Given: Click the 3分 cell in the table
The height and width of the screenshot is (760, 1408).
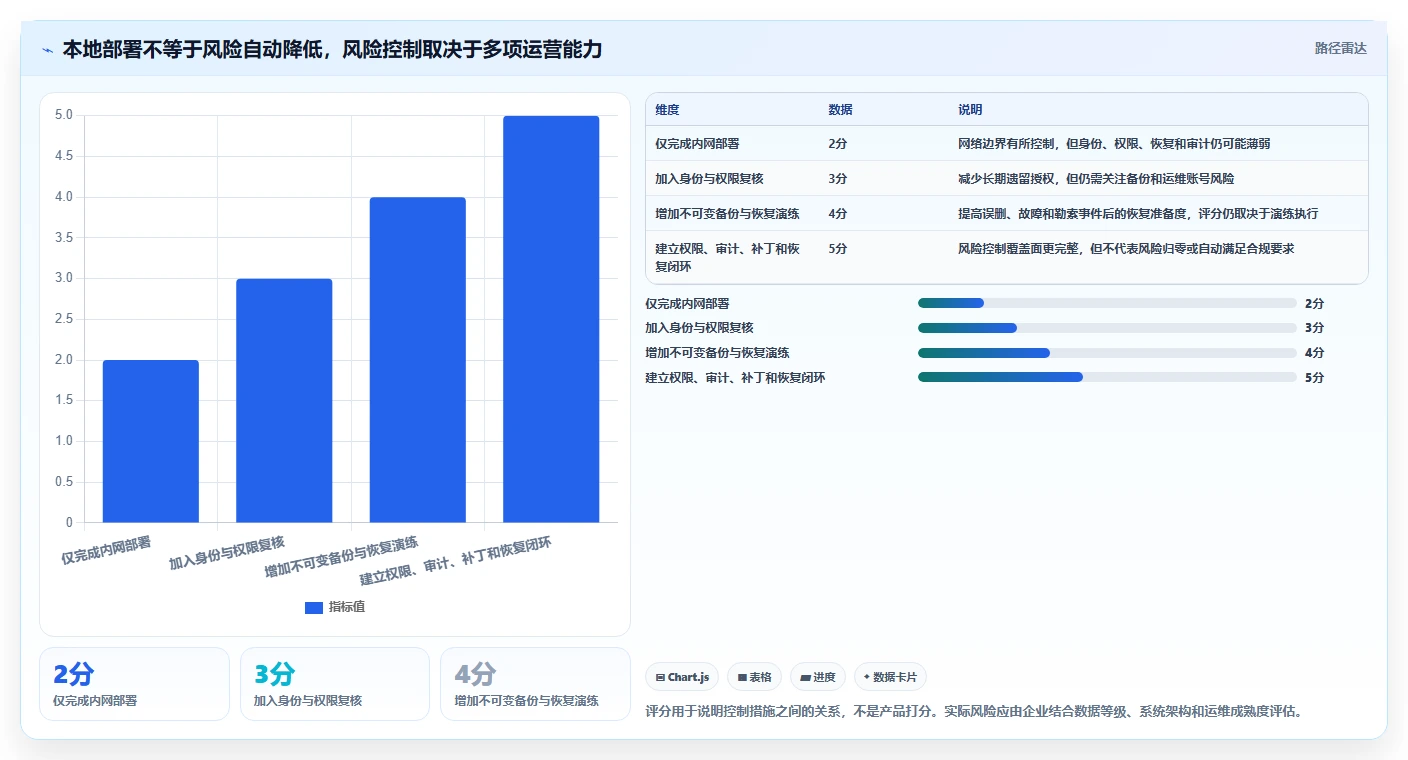Looking at the screenshot, I should tap(838, 179).
